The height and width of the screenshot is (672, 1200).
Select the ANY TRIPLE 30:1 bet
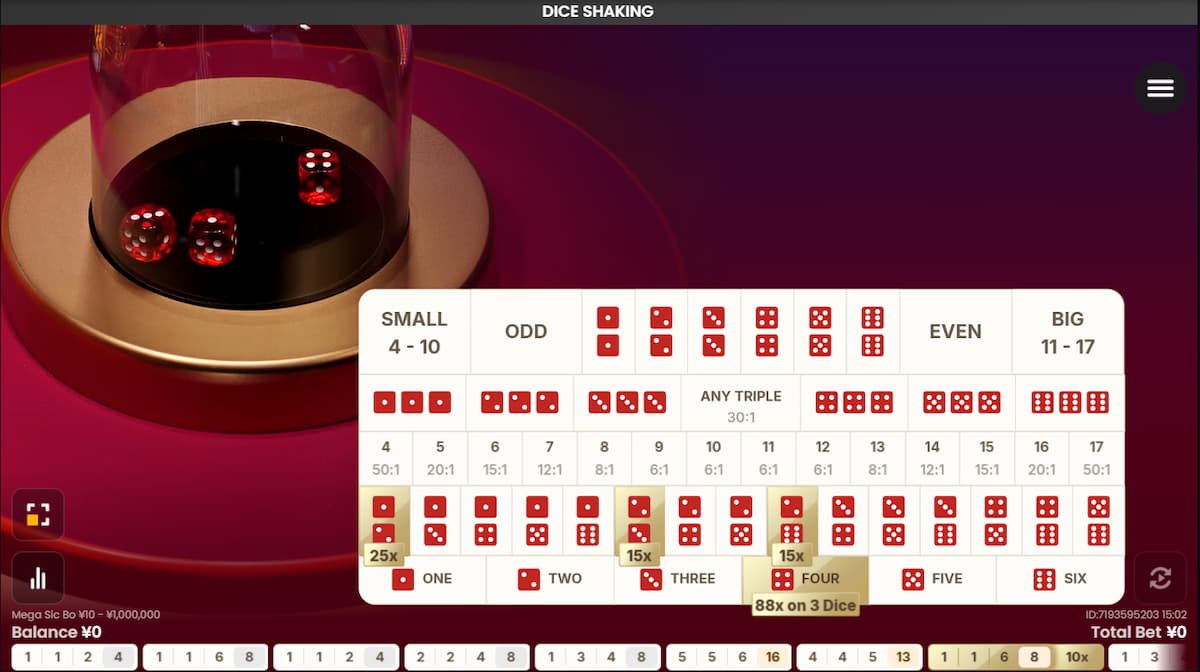coord(741,404)
